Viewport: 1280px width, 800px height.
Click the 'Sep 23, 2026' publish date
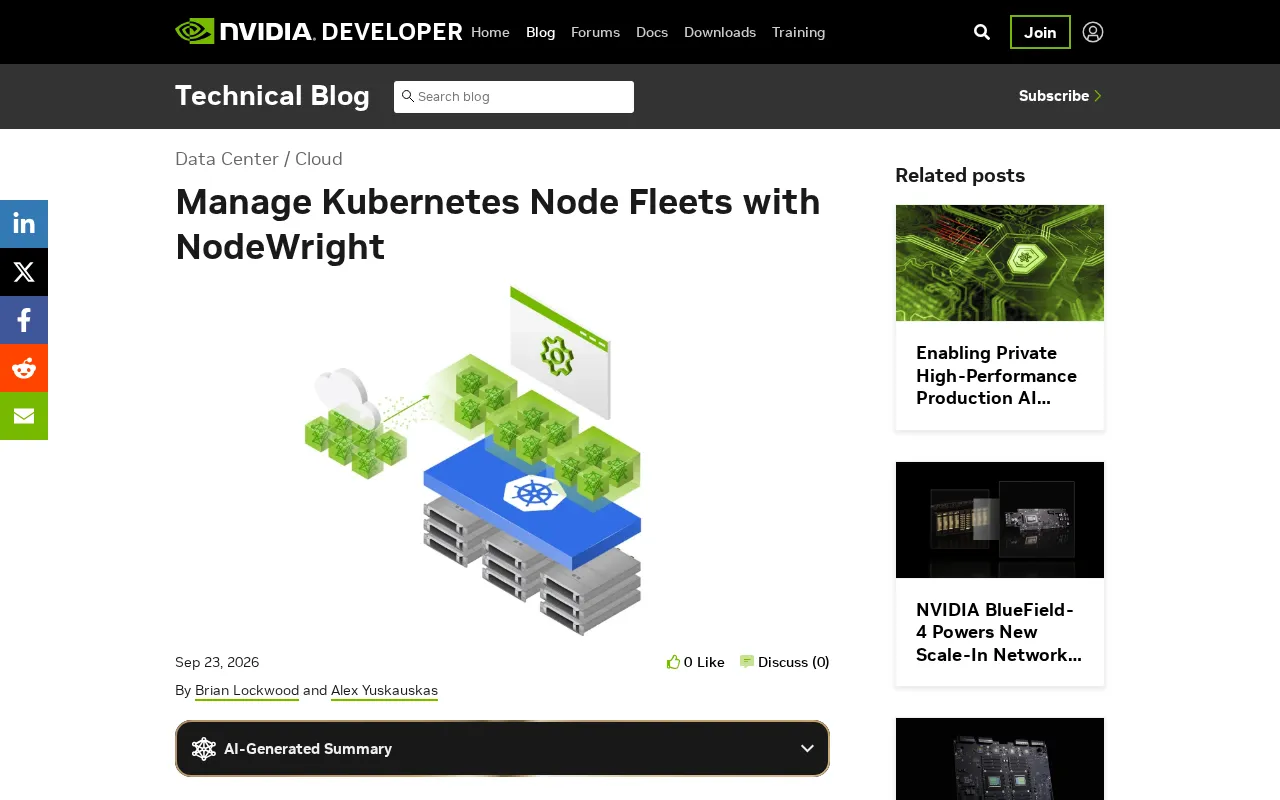pyautogui.click(x=217, y=662)
